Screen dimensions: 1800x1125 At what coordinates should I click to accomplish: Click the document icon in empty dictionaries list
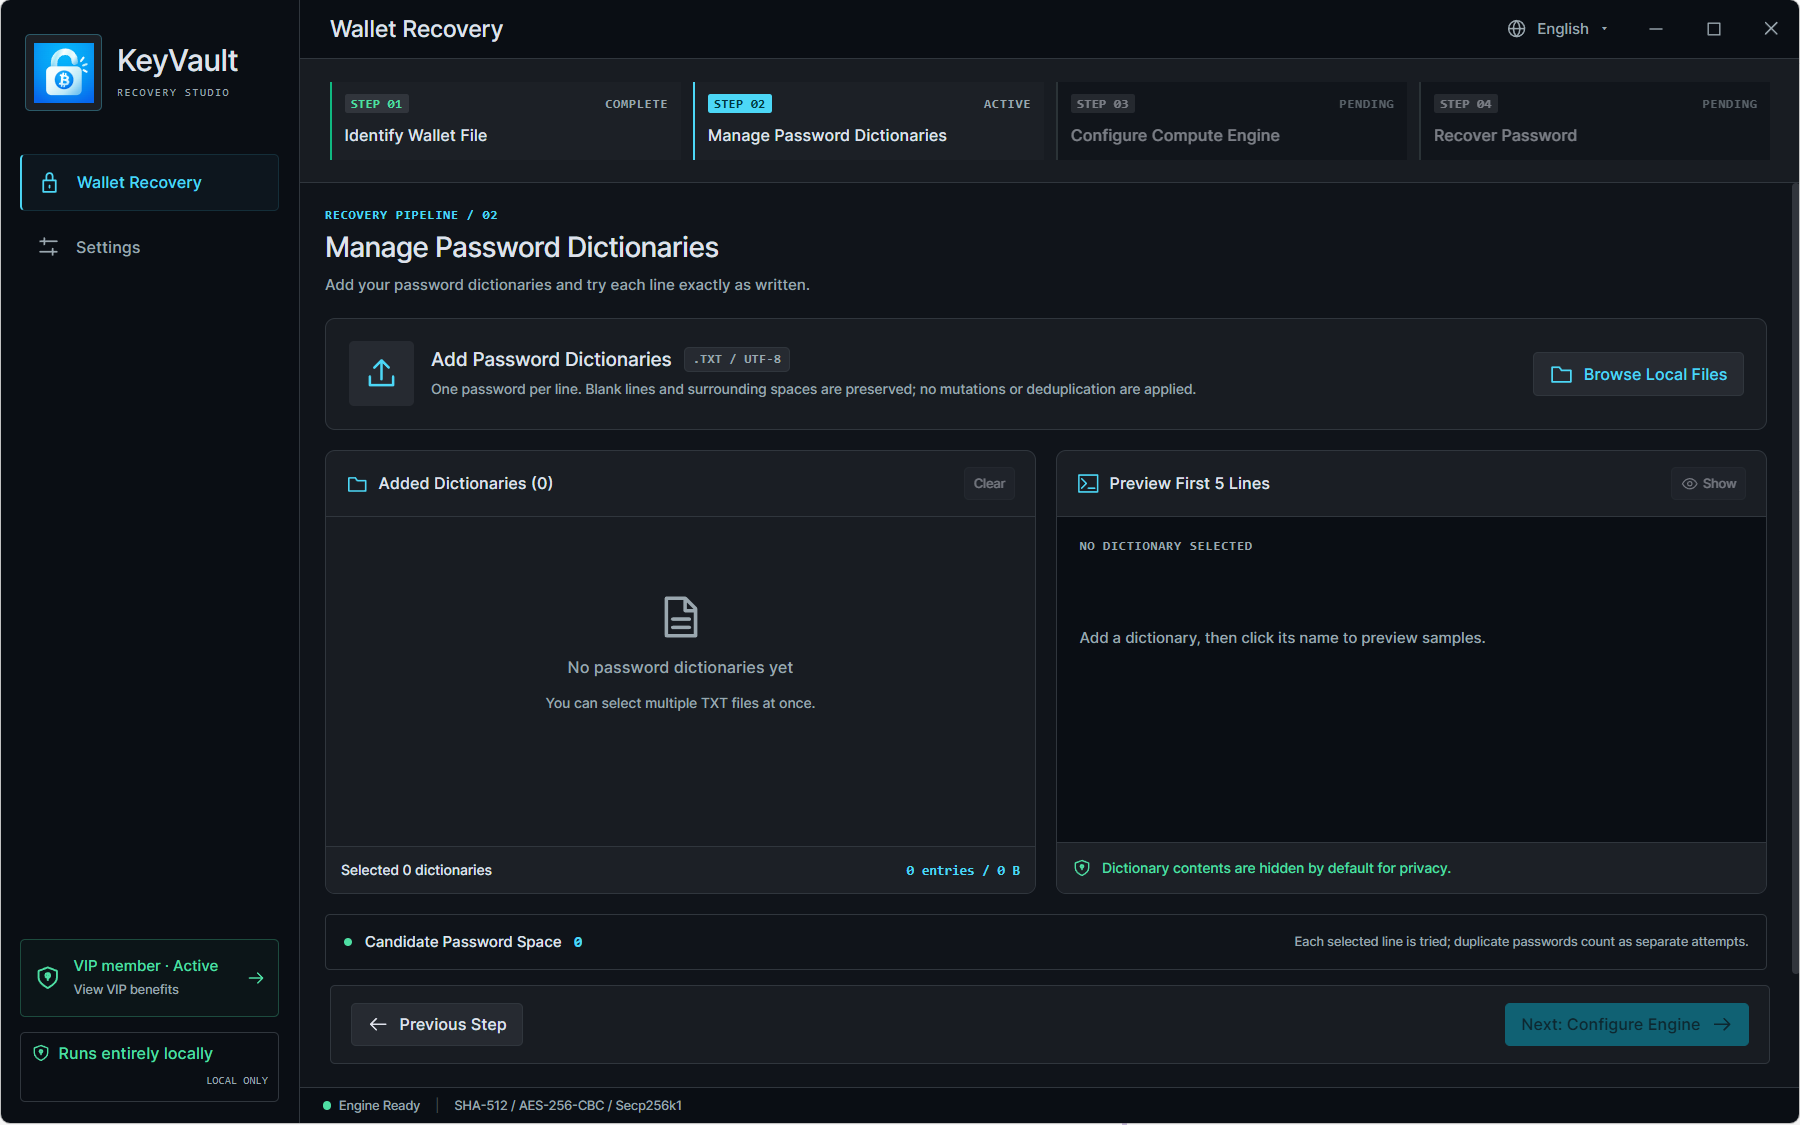click(680, 617)
